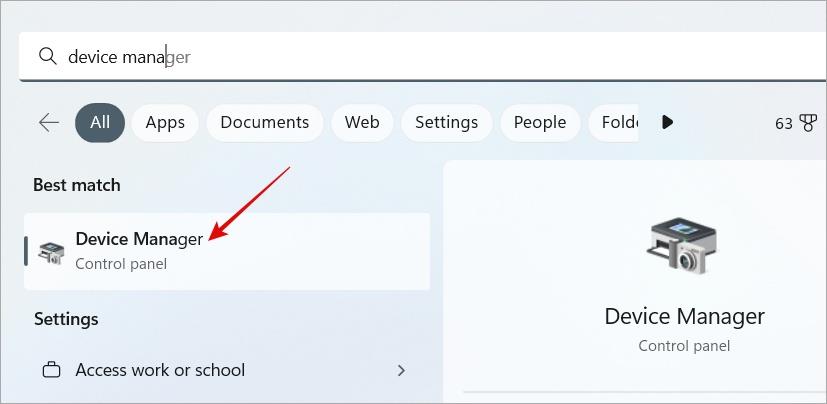
Task: Click Control panel label in preview pane
Action: pyautogui.click(x=684, y=345)
